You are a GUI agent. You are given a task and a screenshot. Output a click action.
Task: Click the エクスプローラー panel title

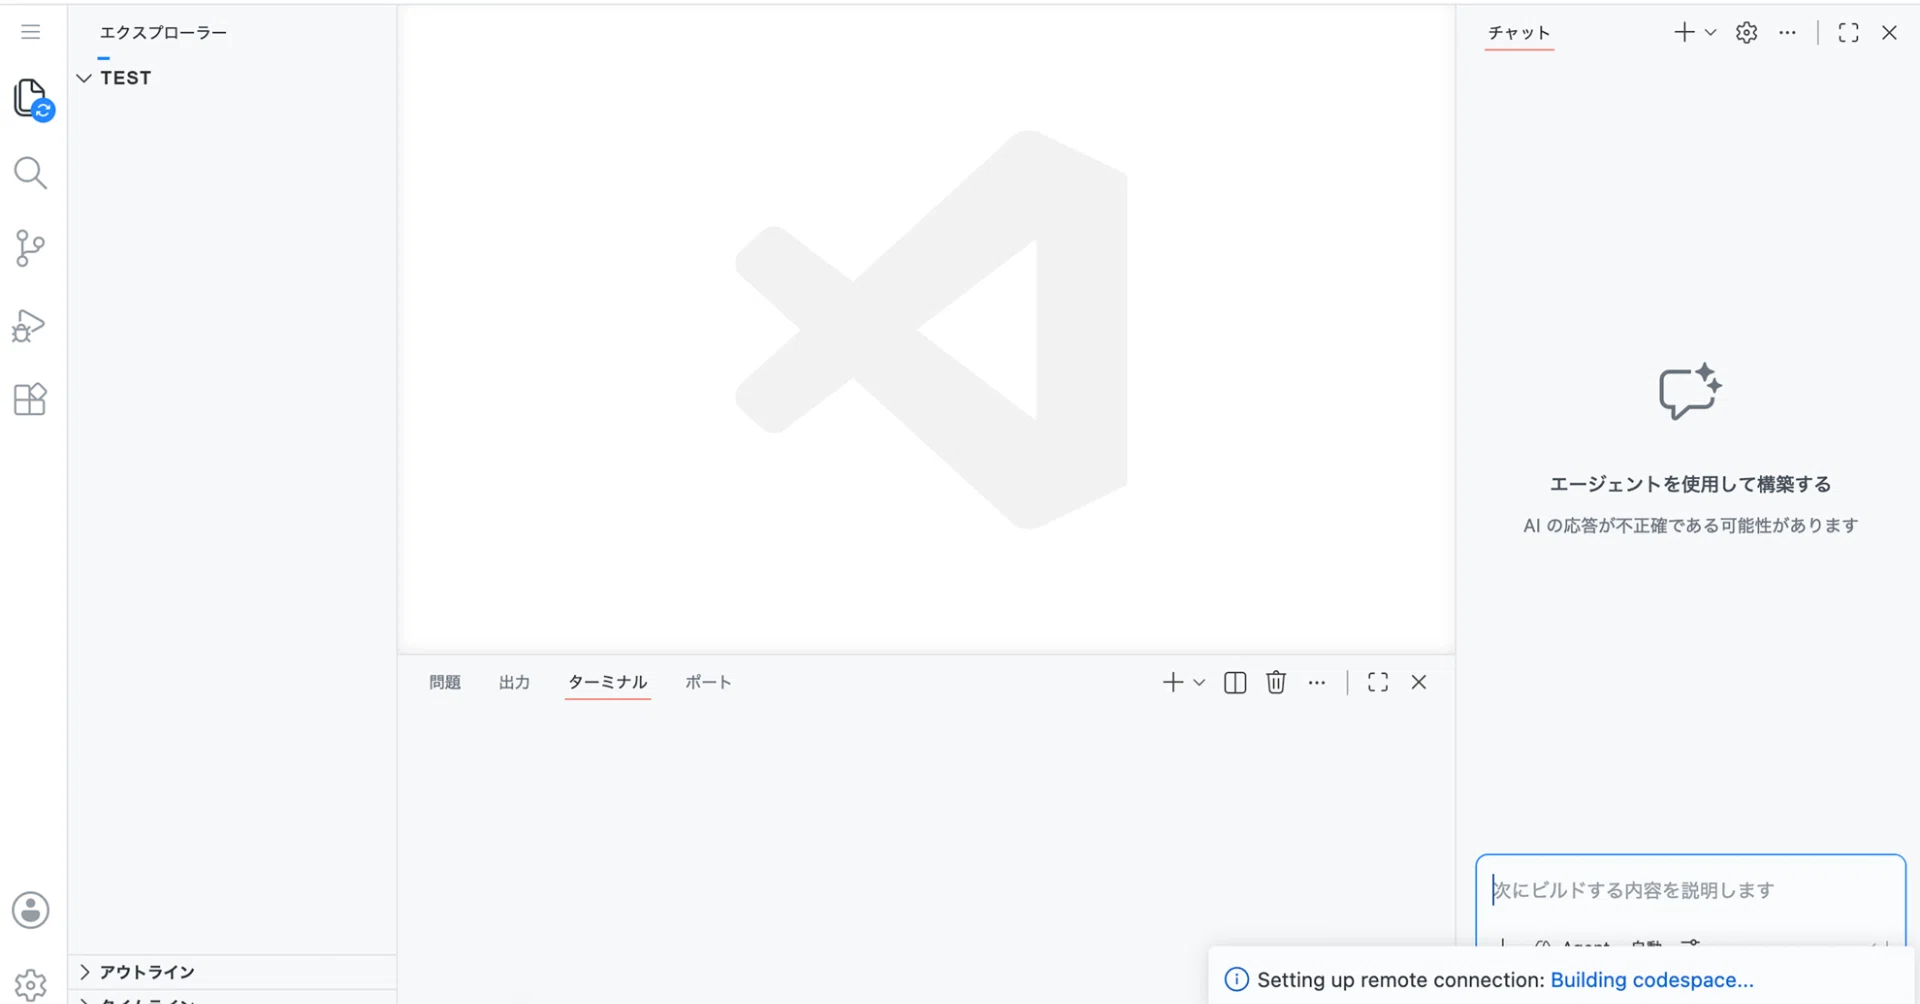pyautogui.click(x=163, y=33)
